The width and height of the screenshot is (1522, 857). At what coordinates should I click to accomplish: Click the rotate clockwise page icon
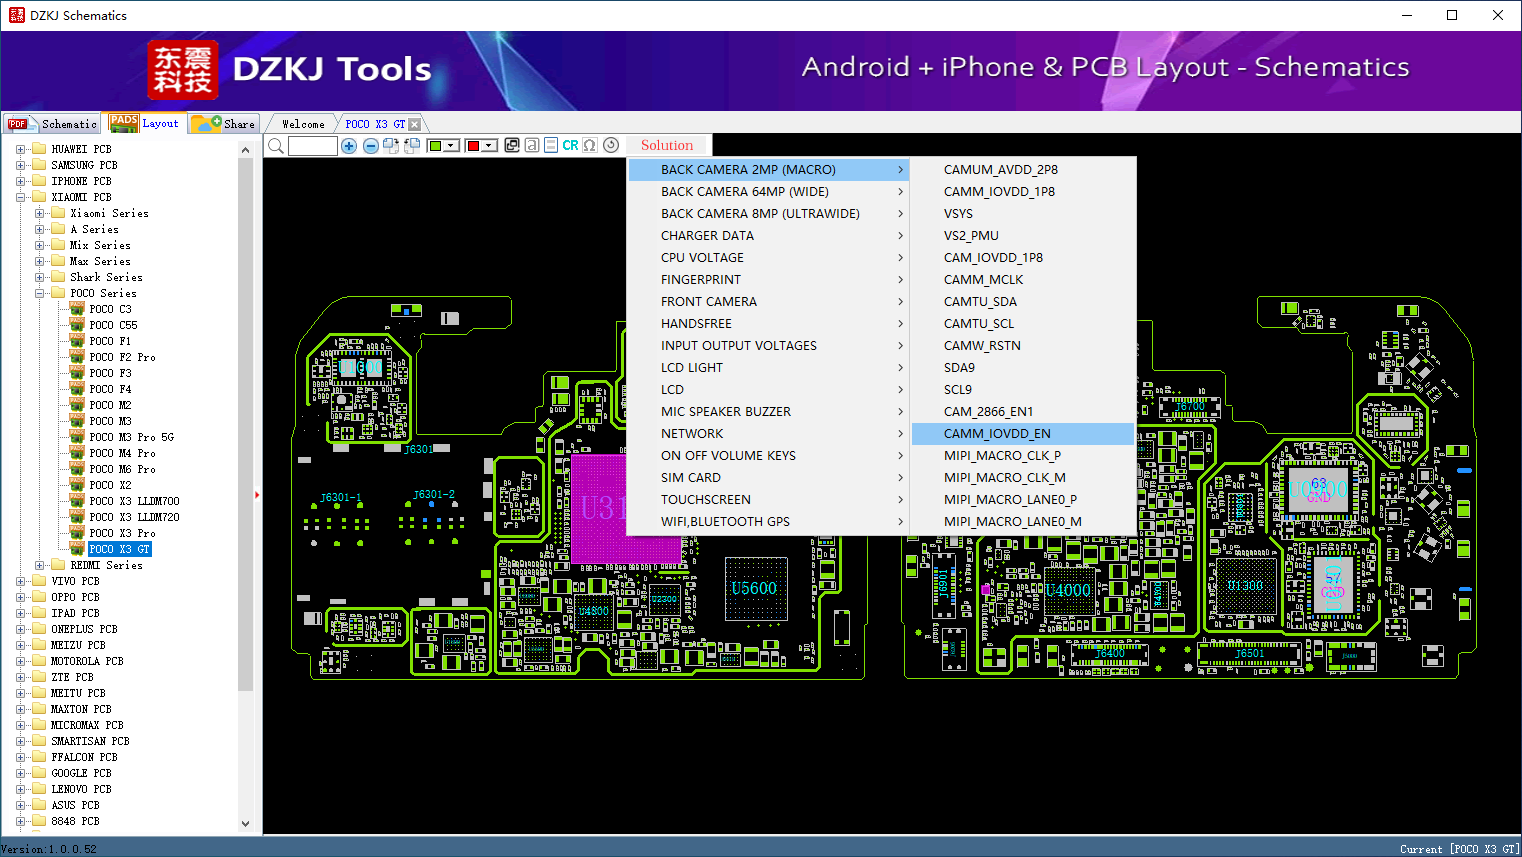click(x=391, y=146)
